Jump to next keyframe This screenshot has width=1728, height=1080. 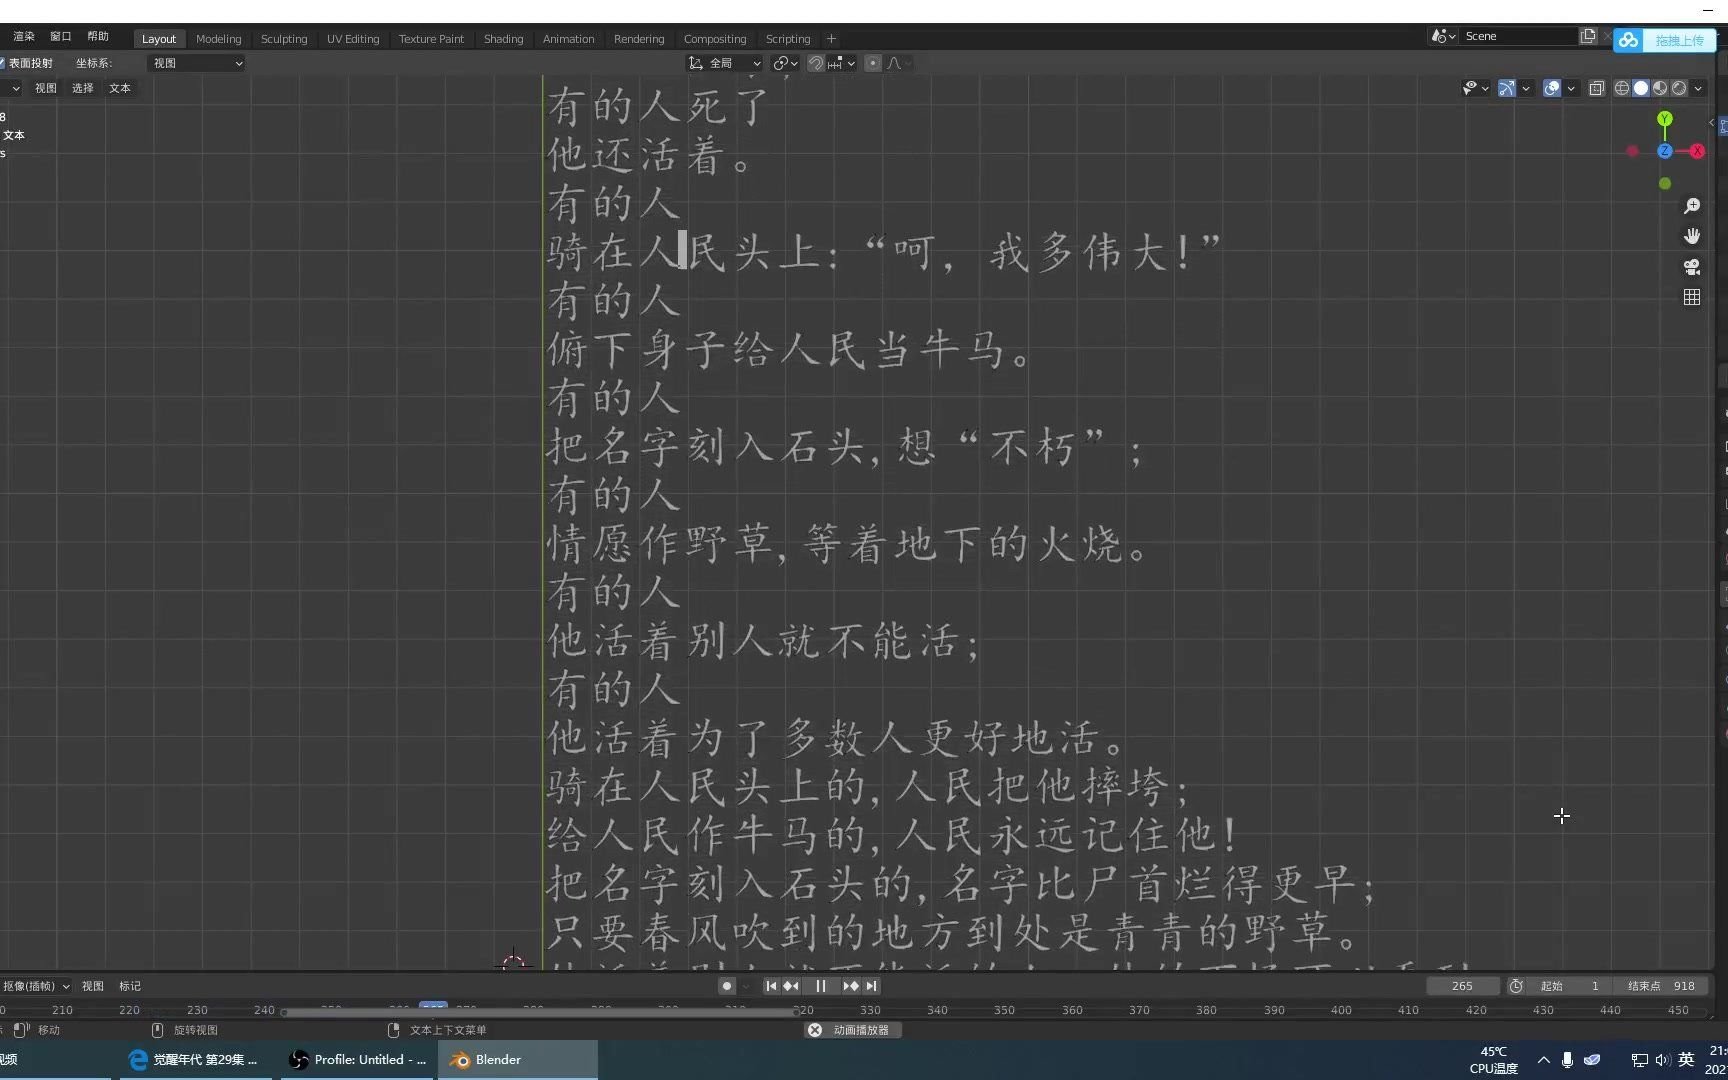point(851,986)
